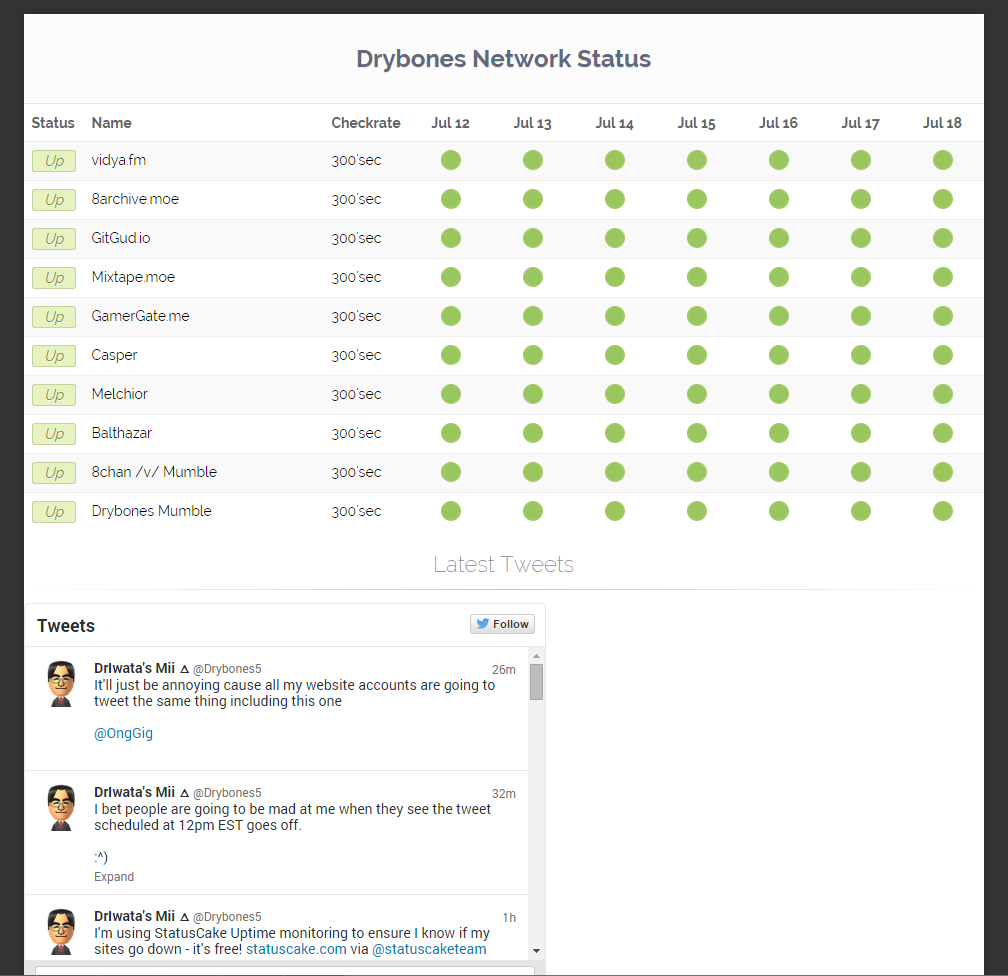
Task: Select the Casper service name
Action: coord(114,355)
